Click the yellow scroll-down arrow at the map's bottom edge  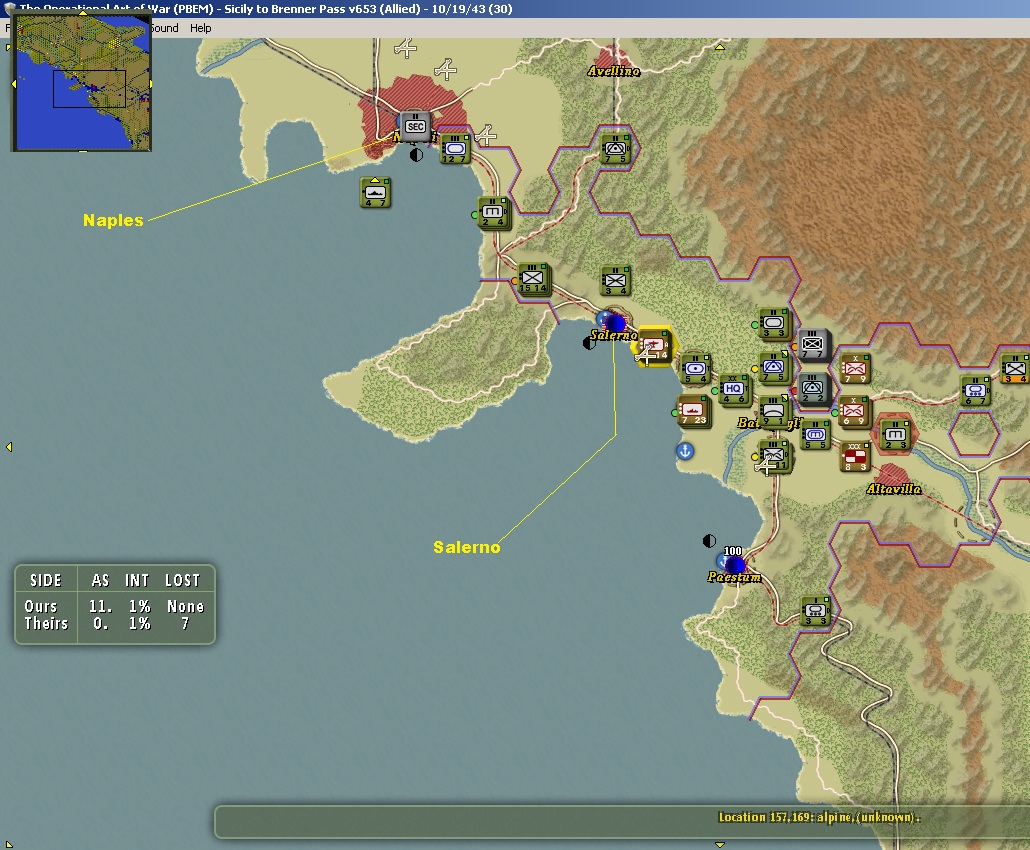[x=719, y=844]
